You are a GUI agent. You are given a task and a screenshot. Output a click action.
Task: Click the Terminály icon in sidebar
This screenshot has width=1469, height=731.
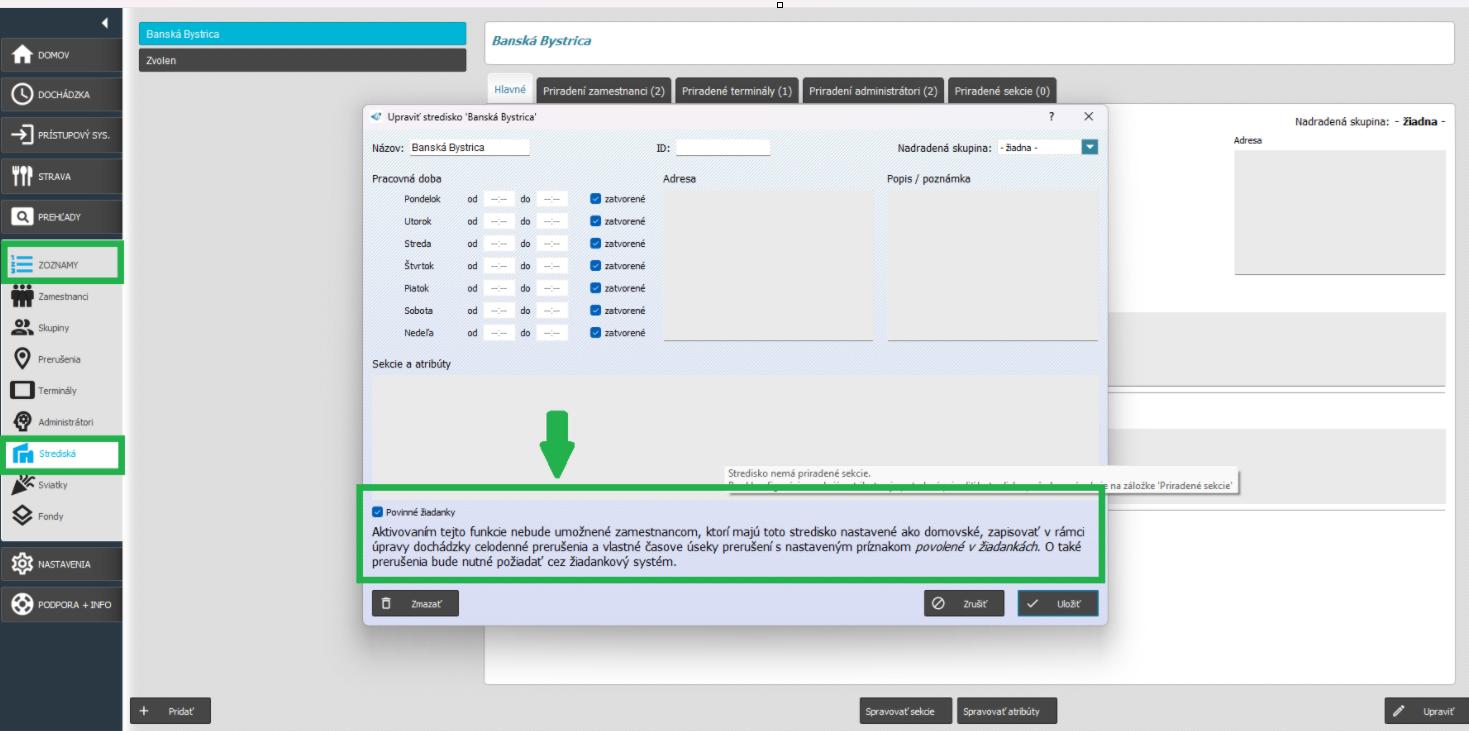click(x=22, y=391)
